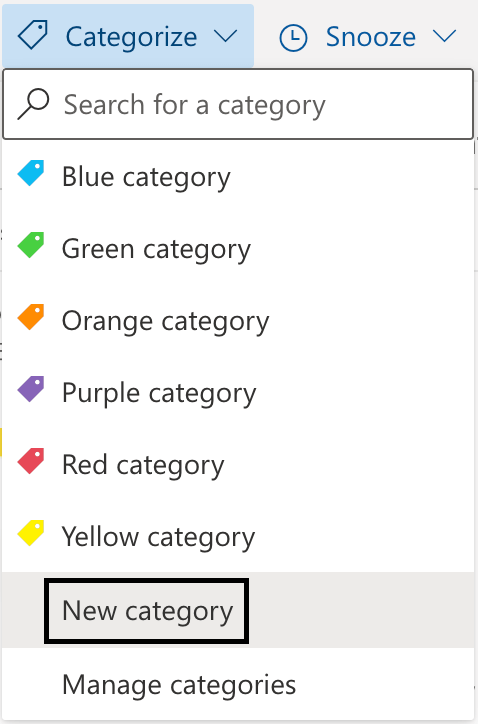
Task: Click the Snooze clock icon
Action: click(x=293, y=37)
